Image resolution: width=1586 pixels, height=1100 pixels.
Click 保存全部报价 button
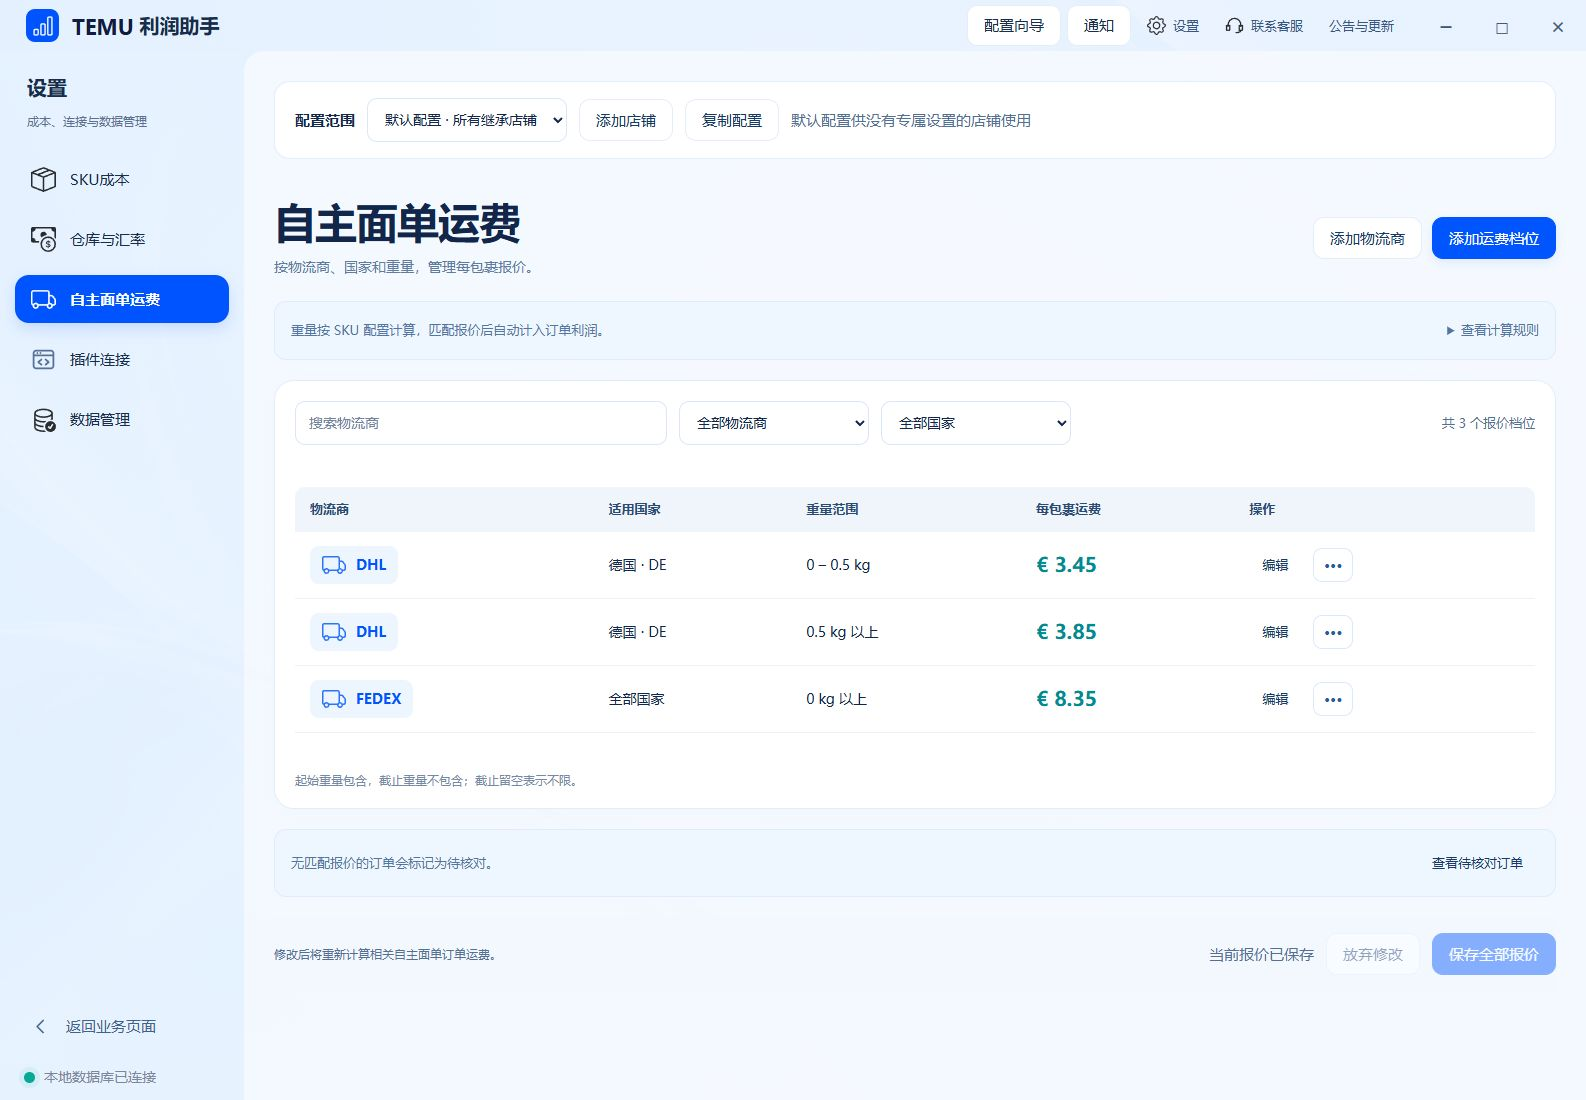click(x=1494, y=954)
